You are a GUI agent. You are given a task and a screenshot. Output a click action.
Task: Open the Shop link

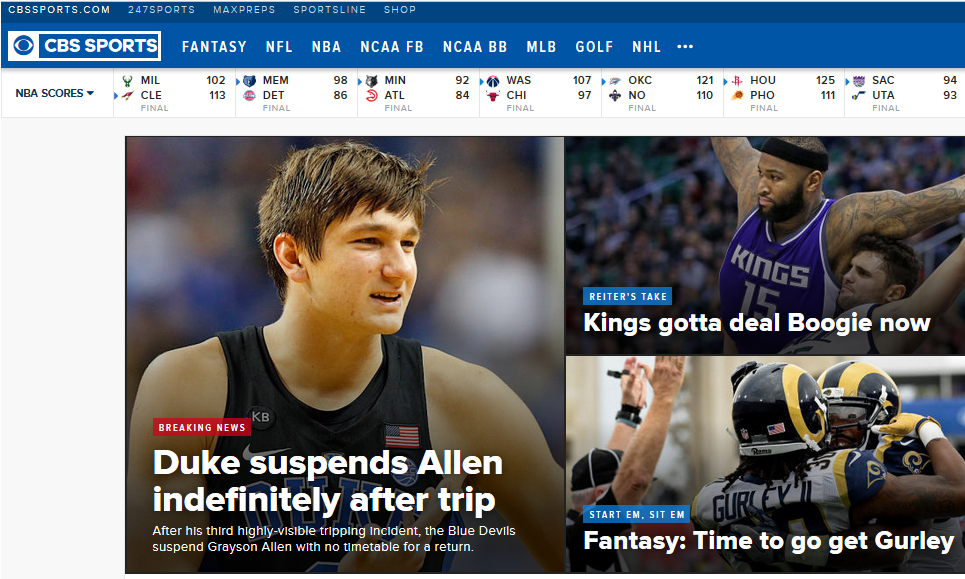(x=399, y=10)
